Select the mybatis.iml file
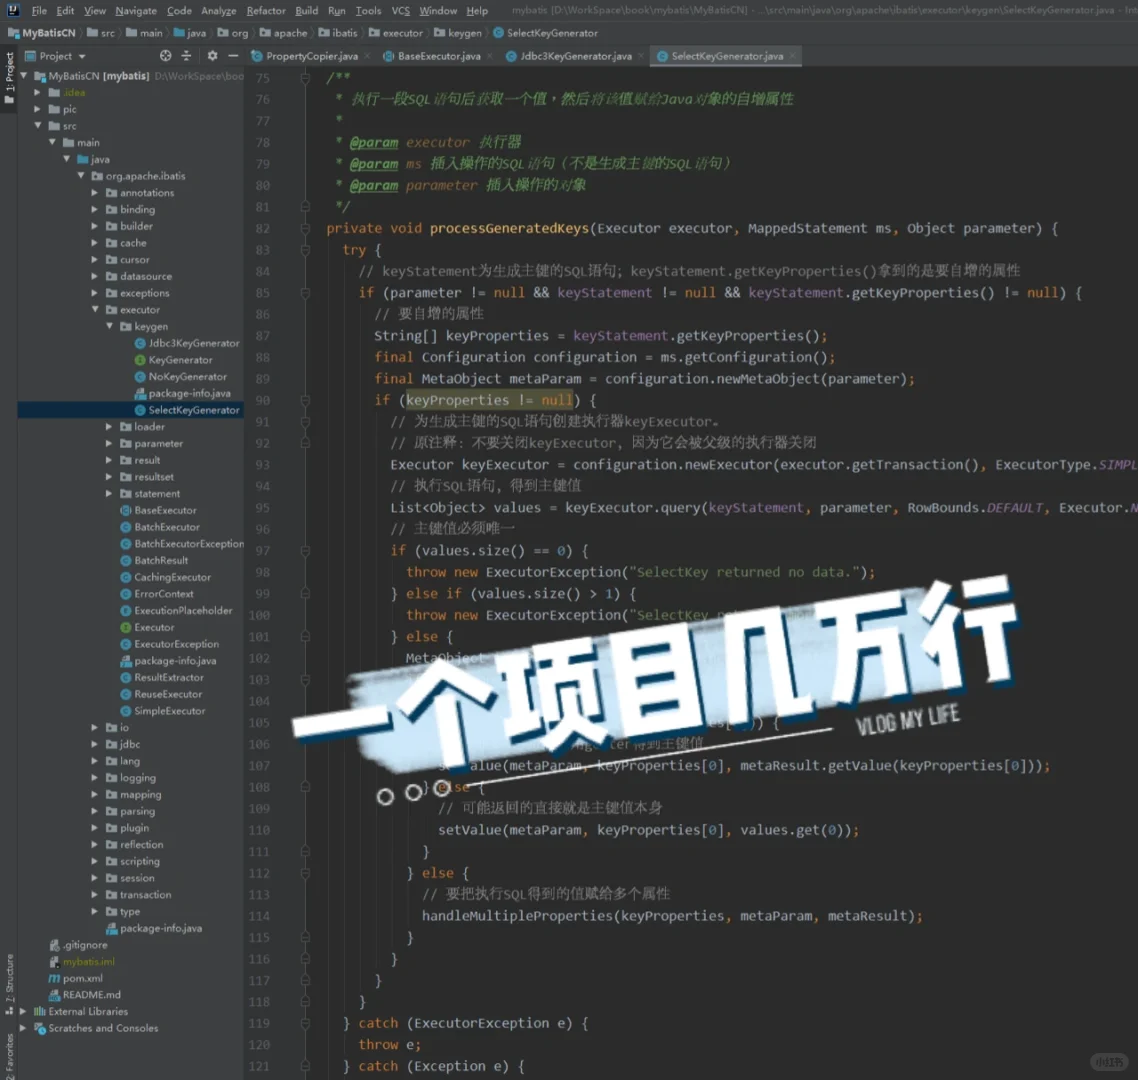 [81, 961]
